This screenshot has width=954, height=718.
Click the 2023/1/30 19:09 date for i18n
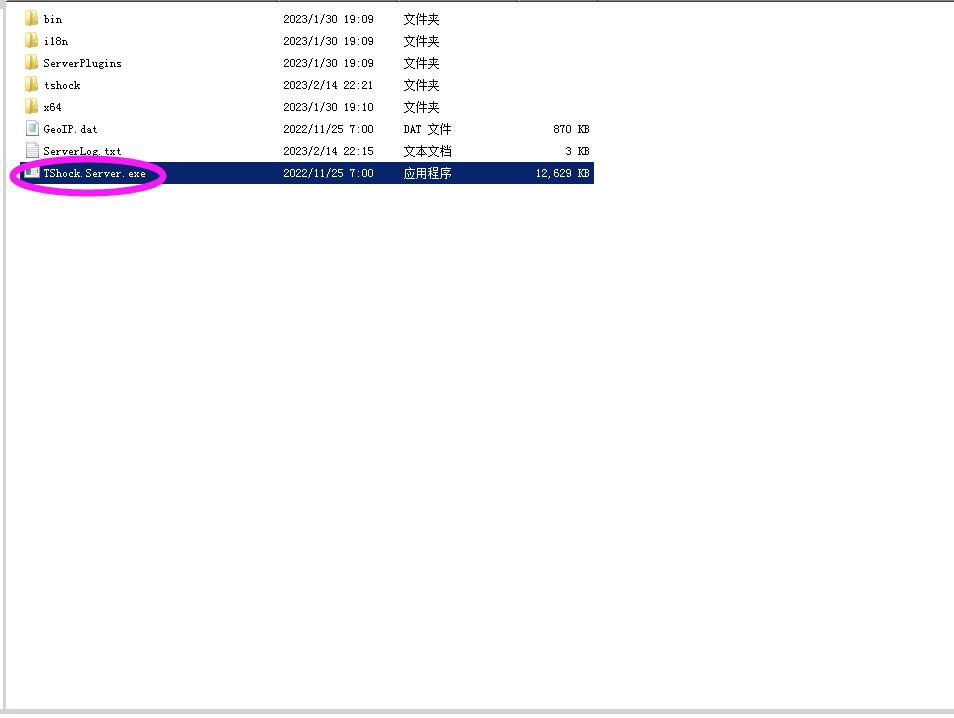[x=328, y=41]
